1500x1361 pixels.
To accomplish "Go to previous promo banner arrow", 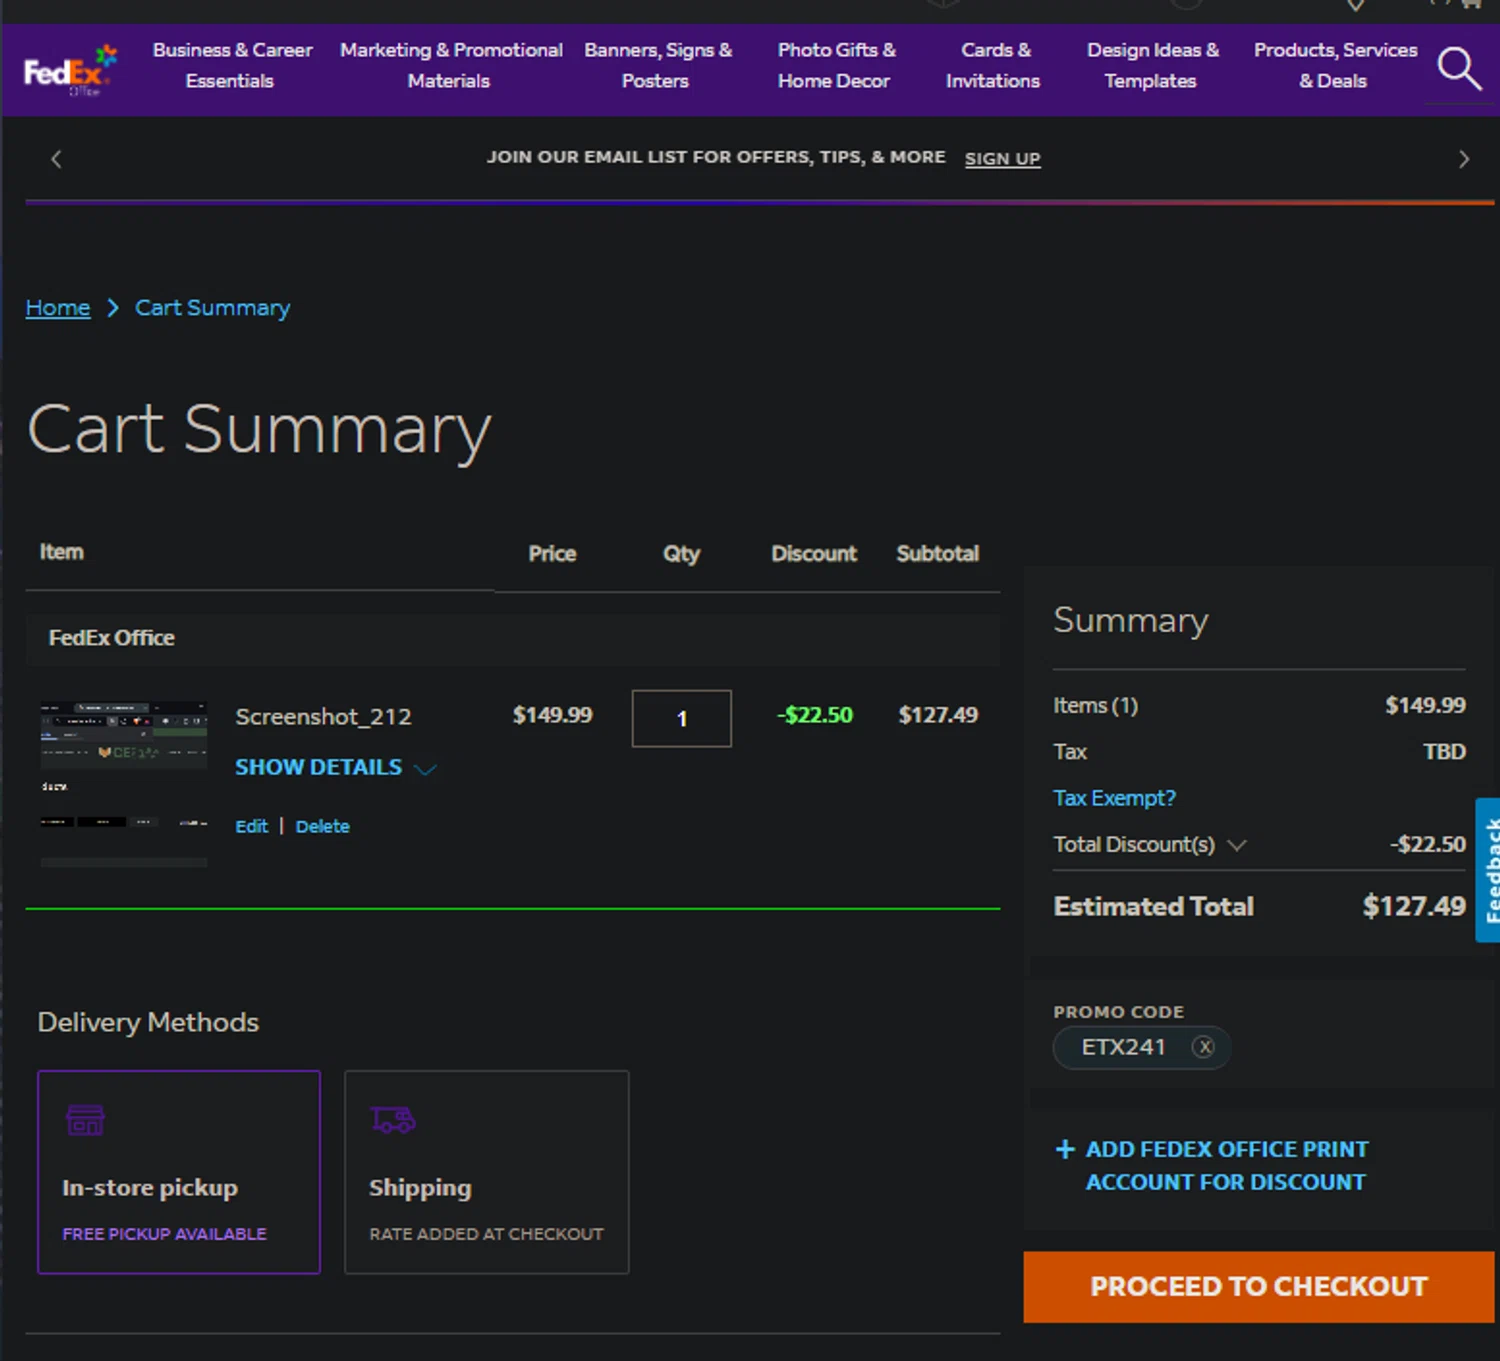I will (56, 159).
